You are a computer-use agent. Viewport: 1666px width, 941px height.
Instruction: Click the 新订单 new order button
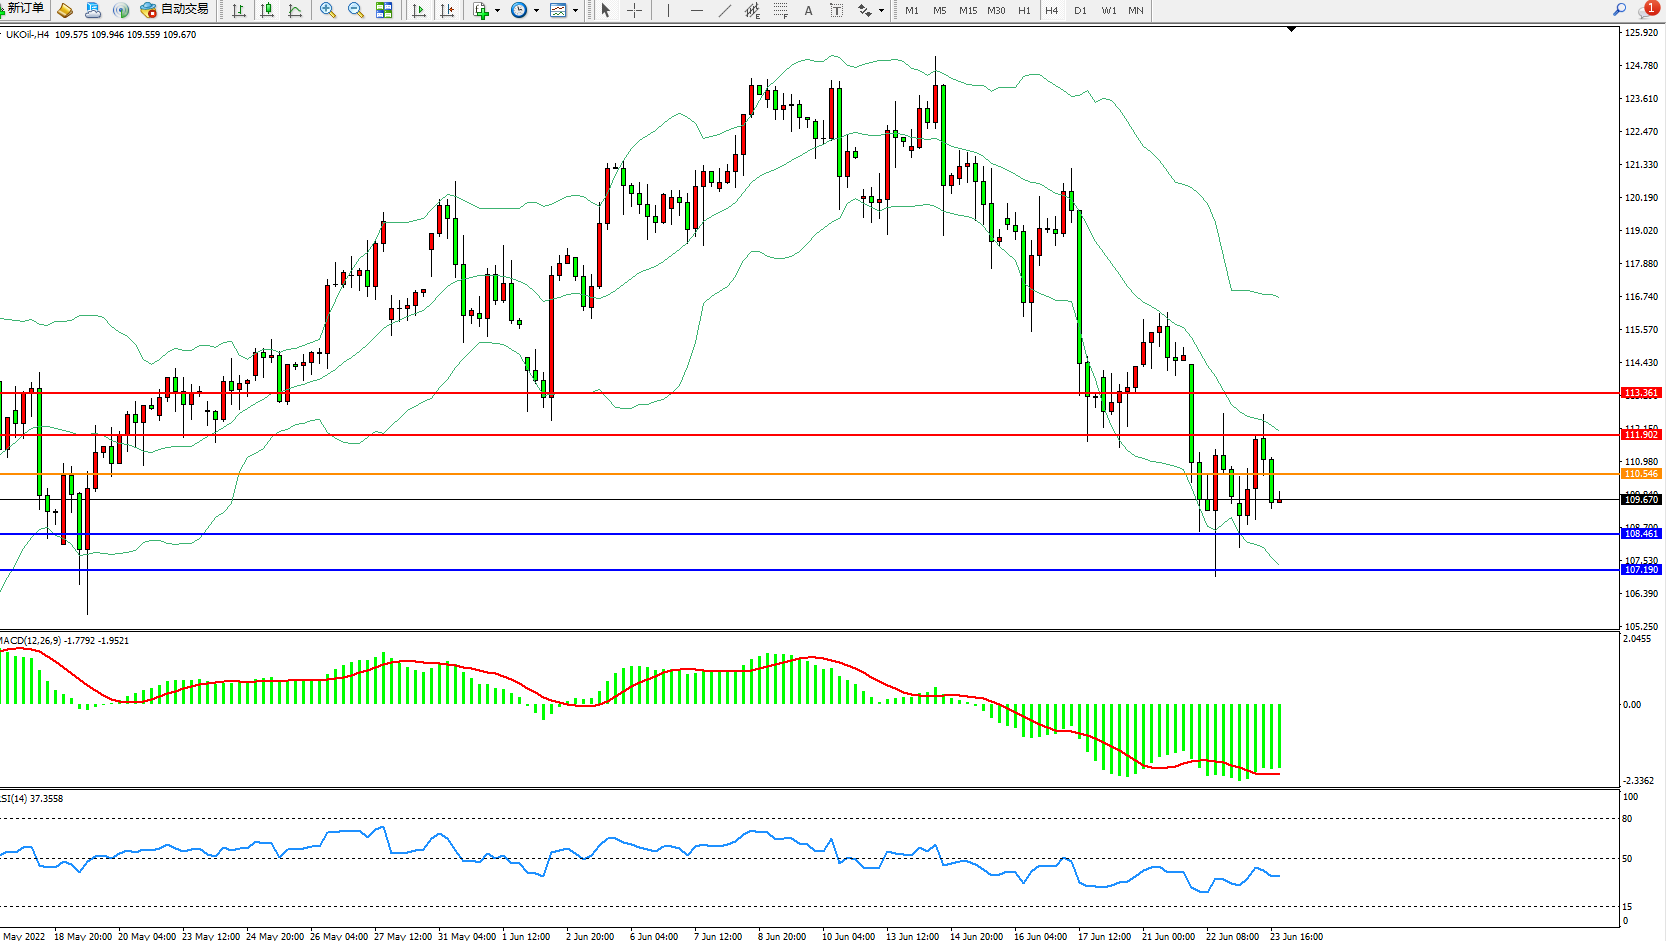[22, 9]
